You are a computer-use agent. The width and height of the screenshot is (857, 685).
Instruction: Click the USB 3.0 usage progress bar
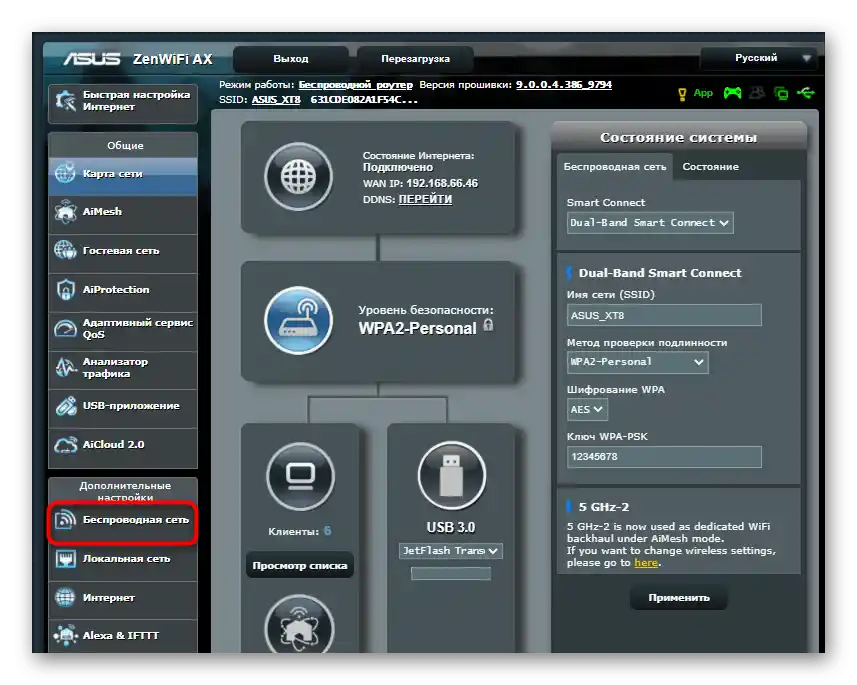451,573
